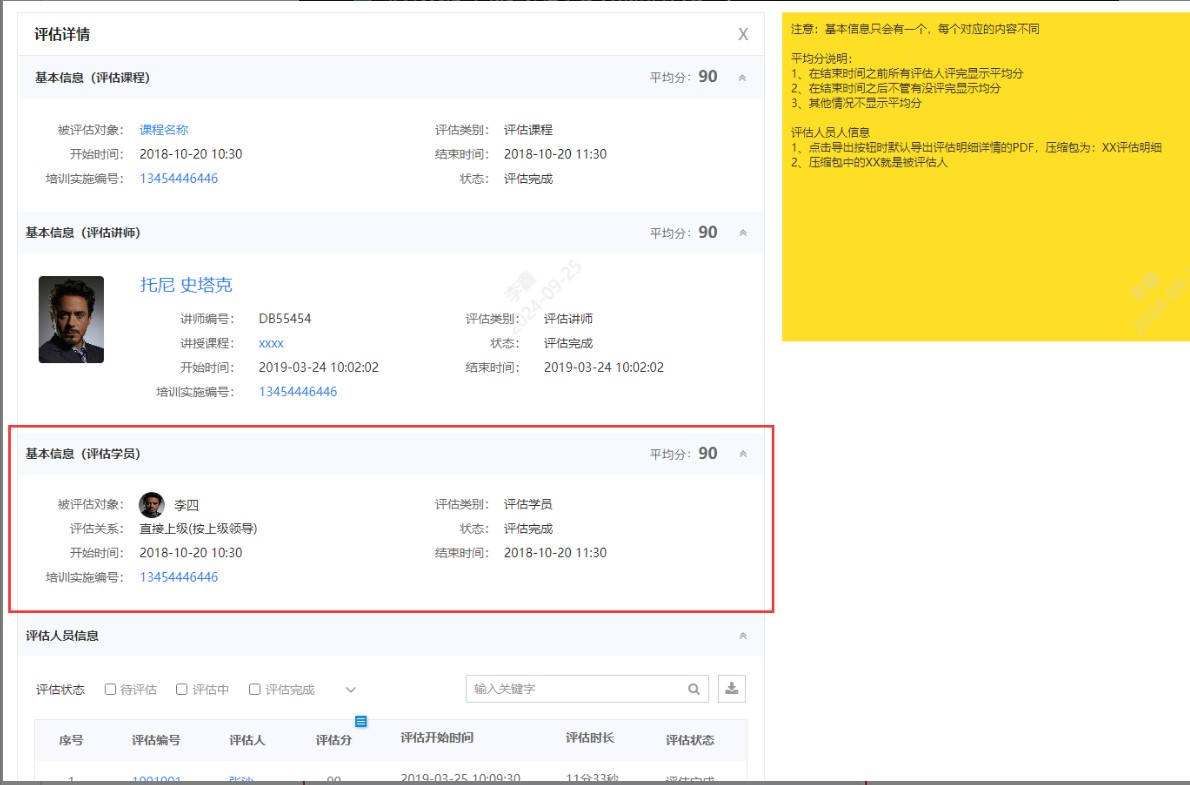Click the 托尼 史塔克 name link
Viewport: 1190px width, 785px height.
pyautogui.click(x=186, y=285)
